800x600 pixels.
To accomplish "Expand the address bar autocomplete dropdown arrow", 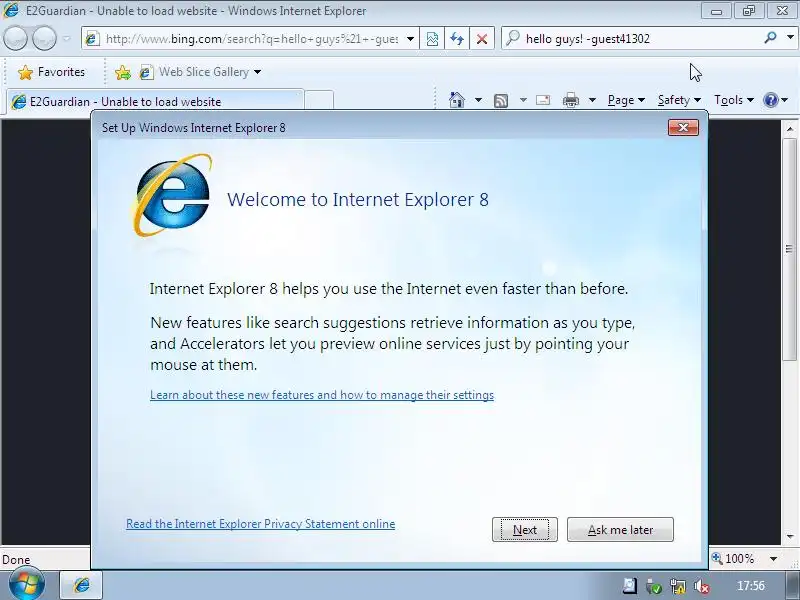I will pyautogui.click(x=410, y=39).
